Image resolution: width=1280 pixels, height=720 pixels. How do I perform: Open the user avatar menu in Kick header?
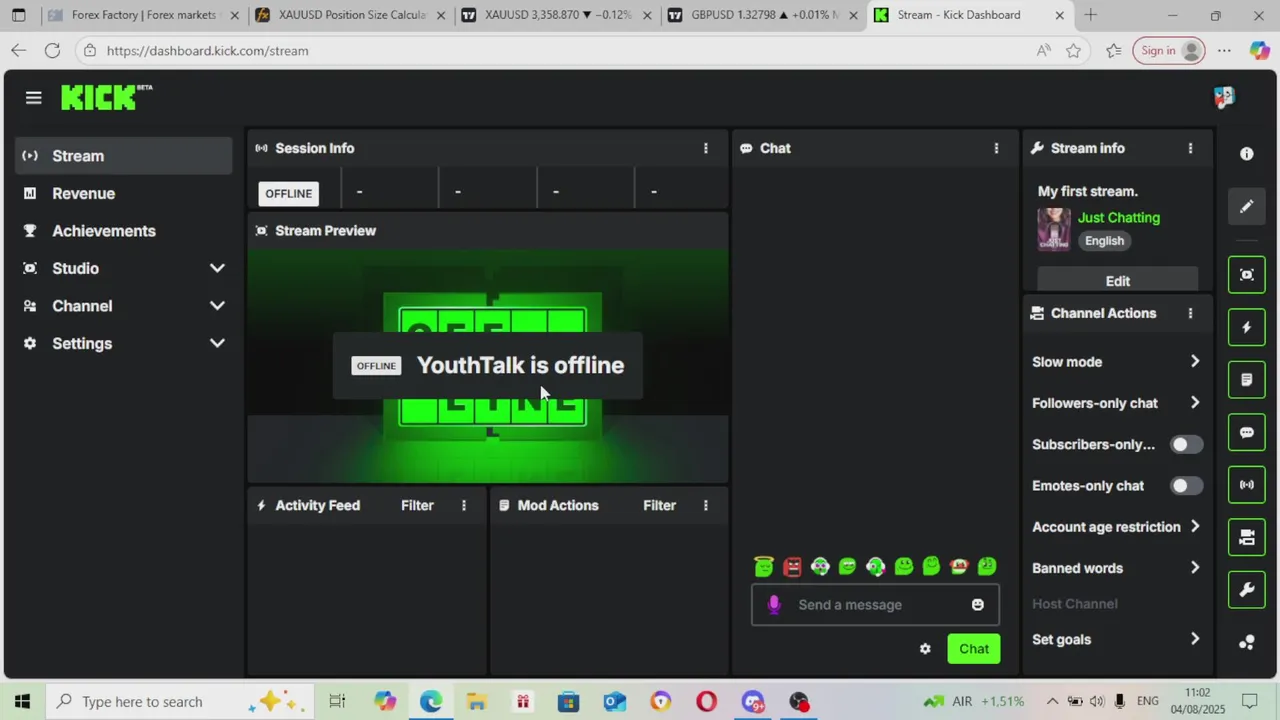(x=1224, y=97)
